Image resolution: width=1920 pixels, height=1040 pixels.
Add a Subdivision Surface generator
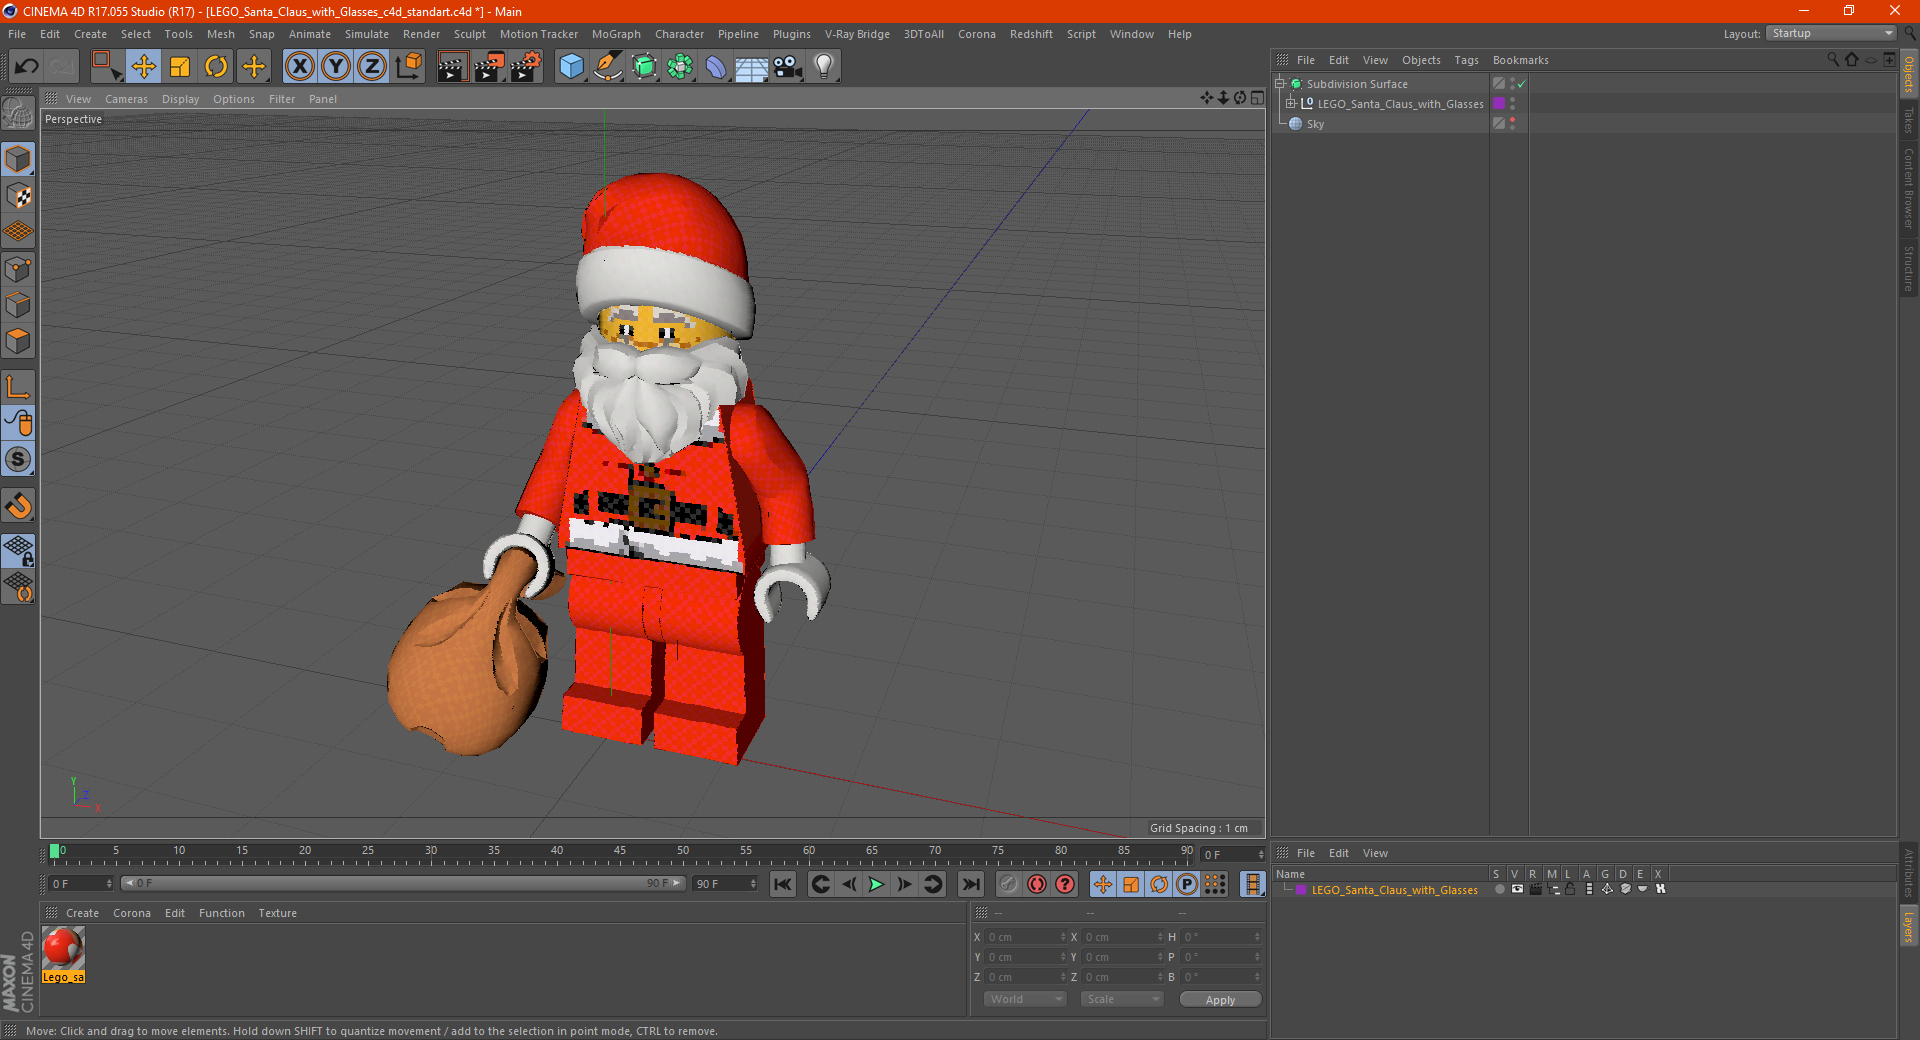[x=645, y=67]
